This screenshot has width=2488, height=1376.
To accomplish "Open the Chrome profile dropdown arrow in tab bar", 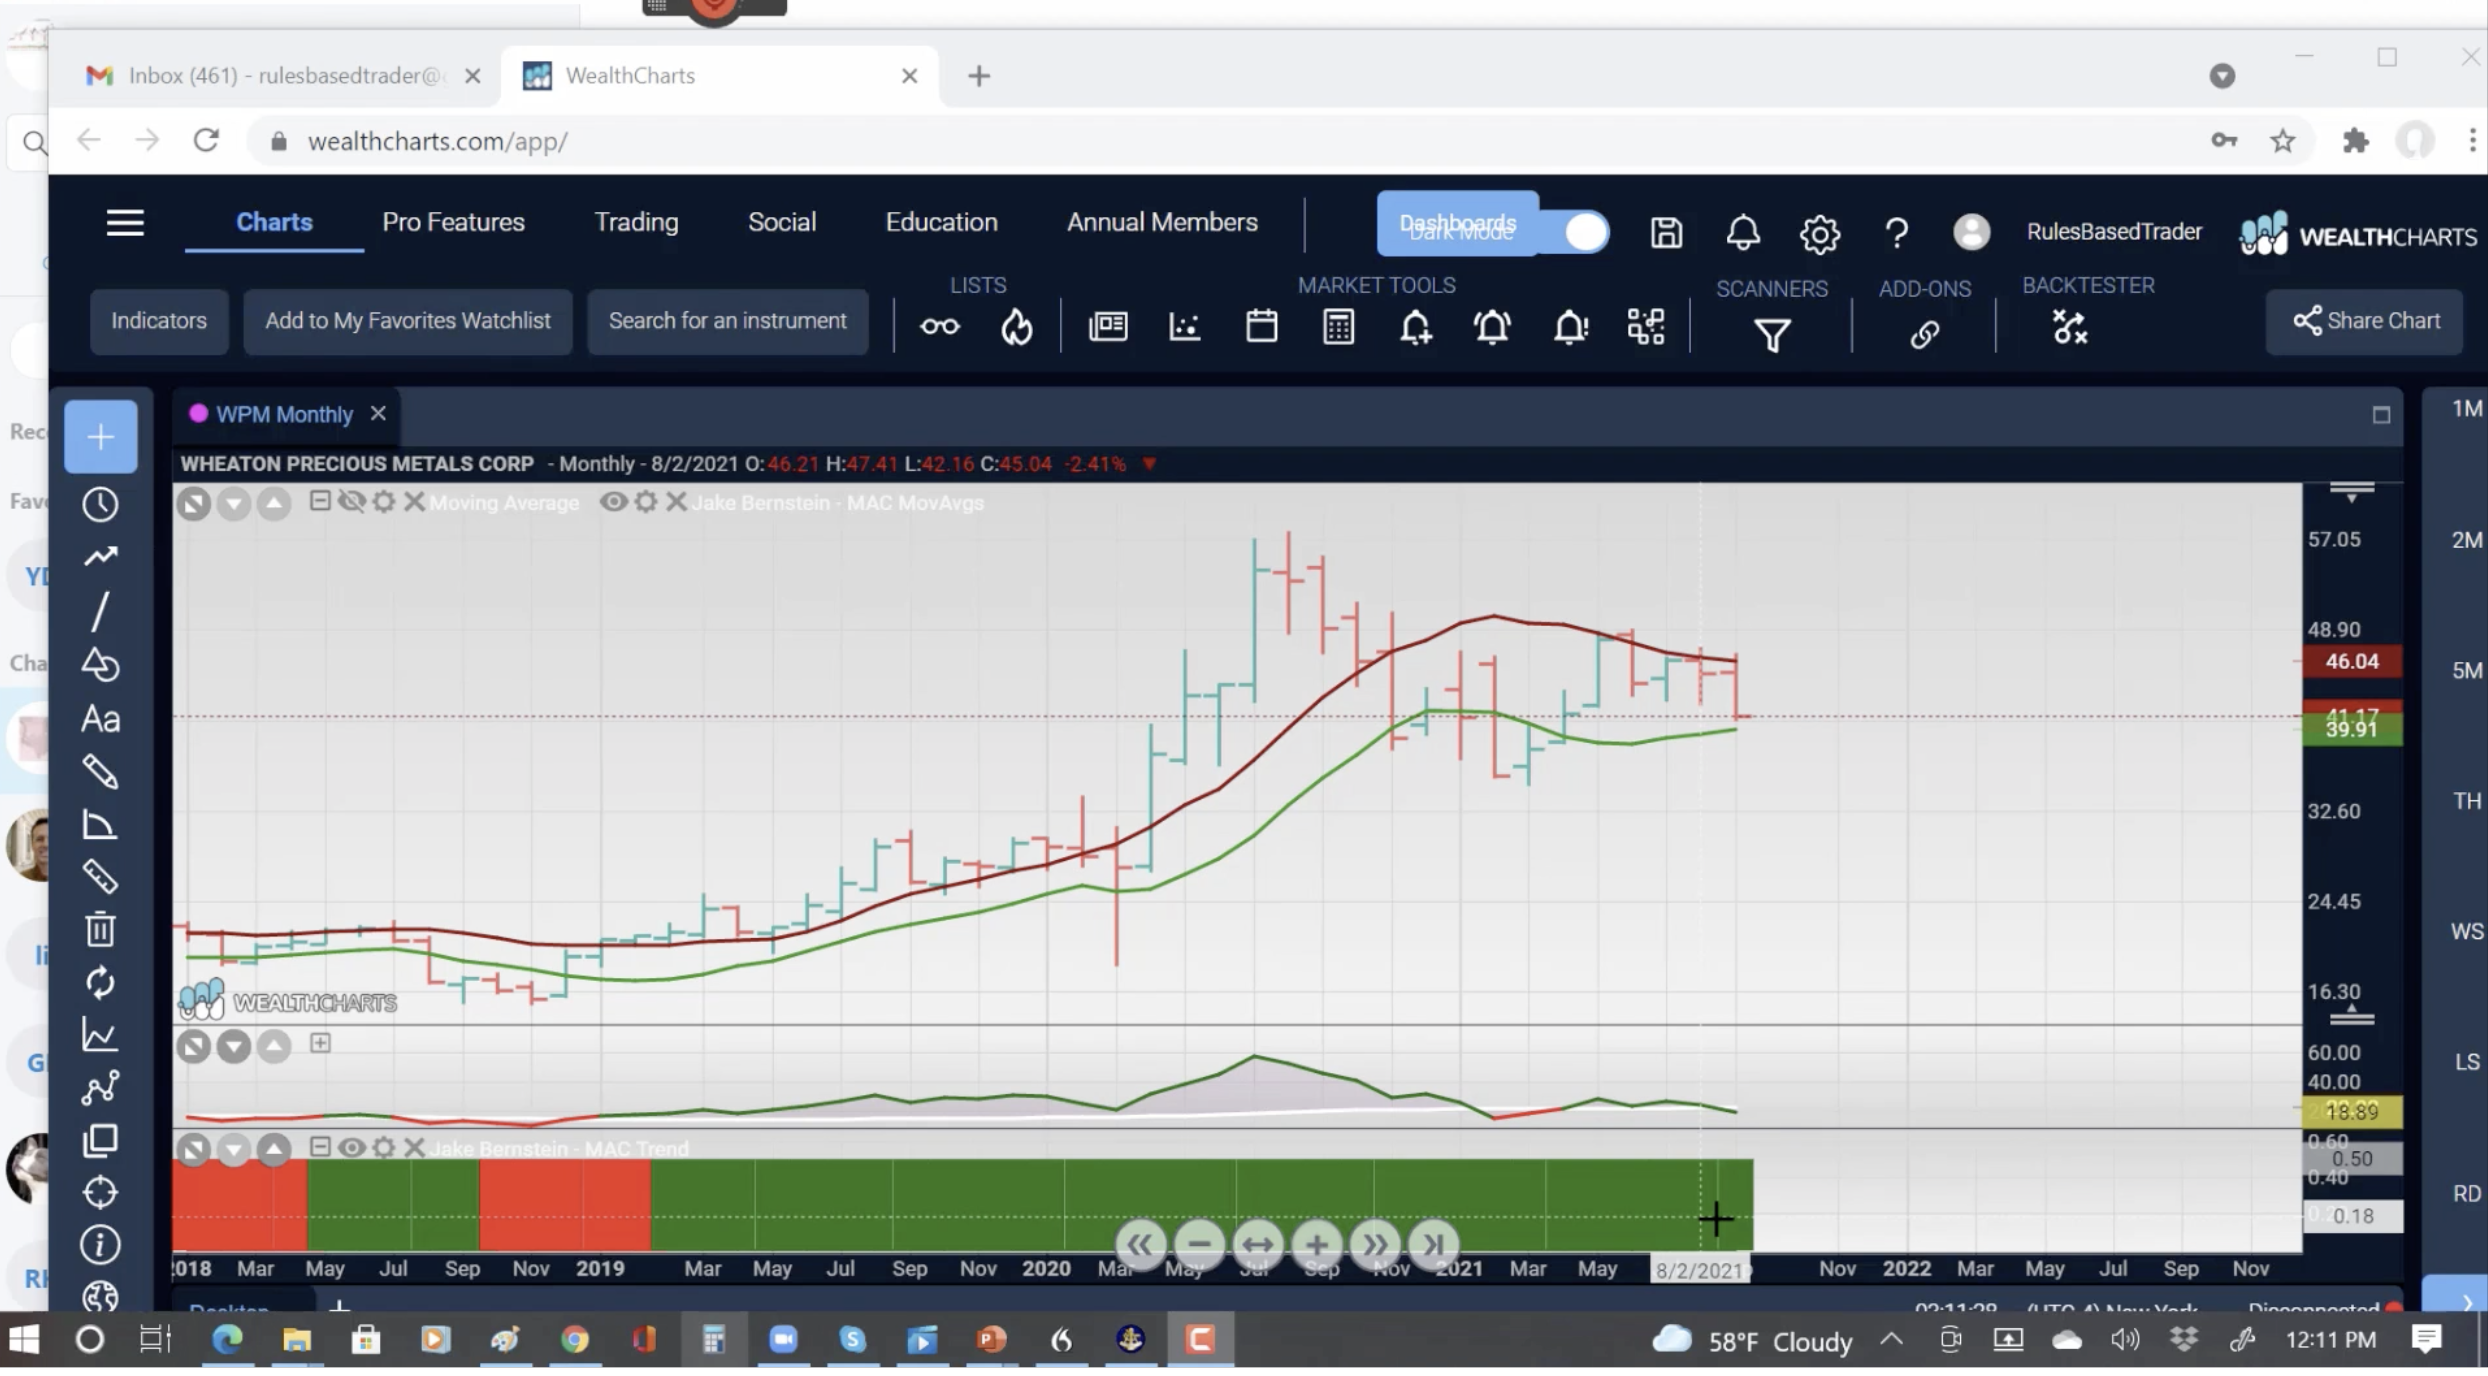I will pyautogui.click(x=2222, y=76).
